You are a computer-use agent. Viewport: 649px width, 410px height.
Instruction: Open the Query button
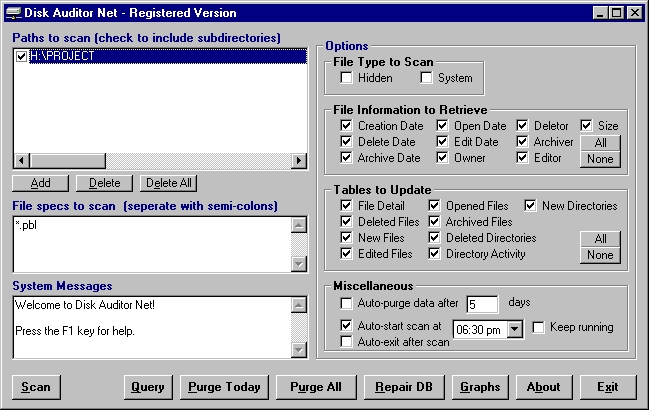coord(148,387)
